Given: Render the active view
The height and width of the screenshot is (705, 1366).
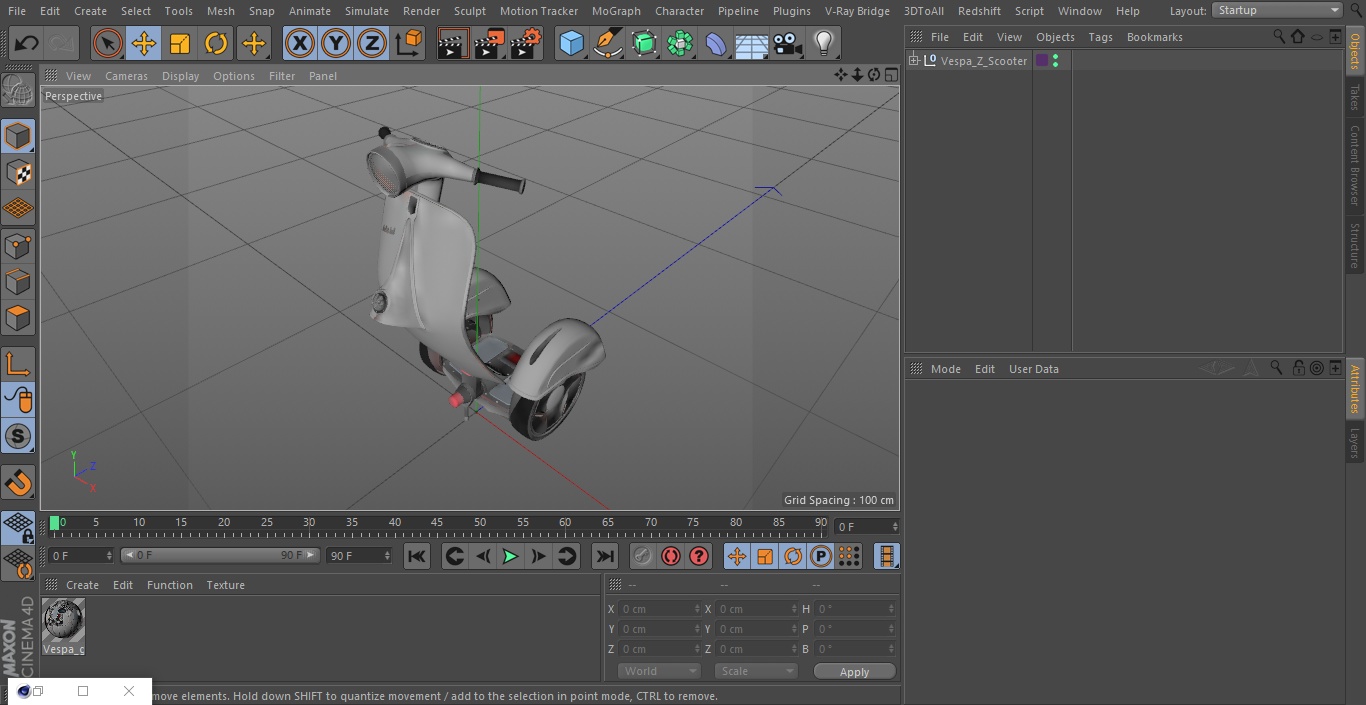Looking at the screenshot, I should pyautogui.click(x=453, y=43).
